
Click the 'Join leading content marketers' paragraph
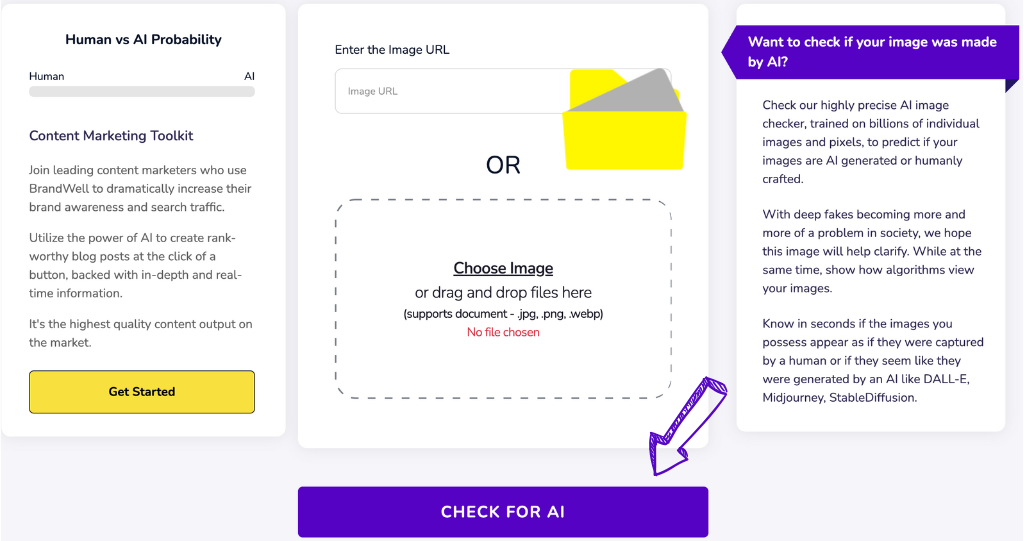pos(140,189)
